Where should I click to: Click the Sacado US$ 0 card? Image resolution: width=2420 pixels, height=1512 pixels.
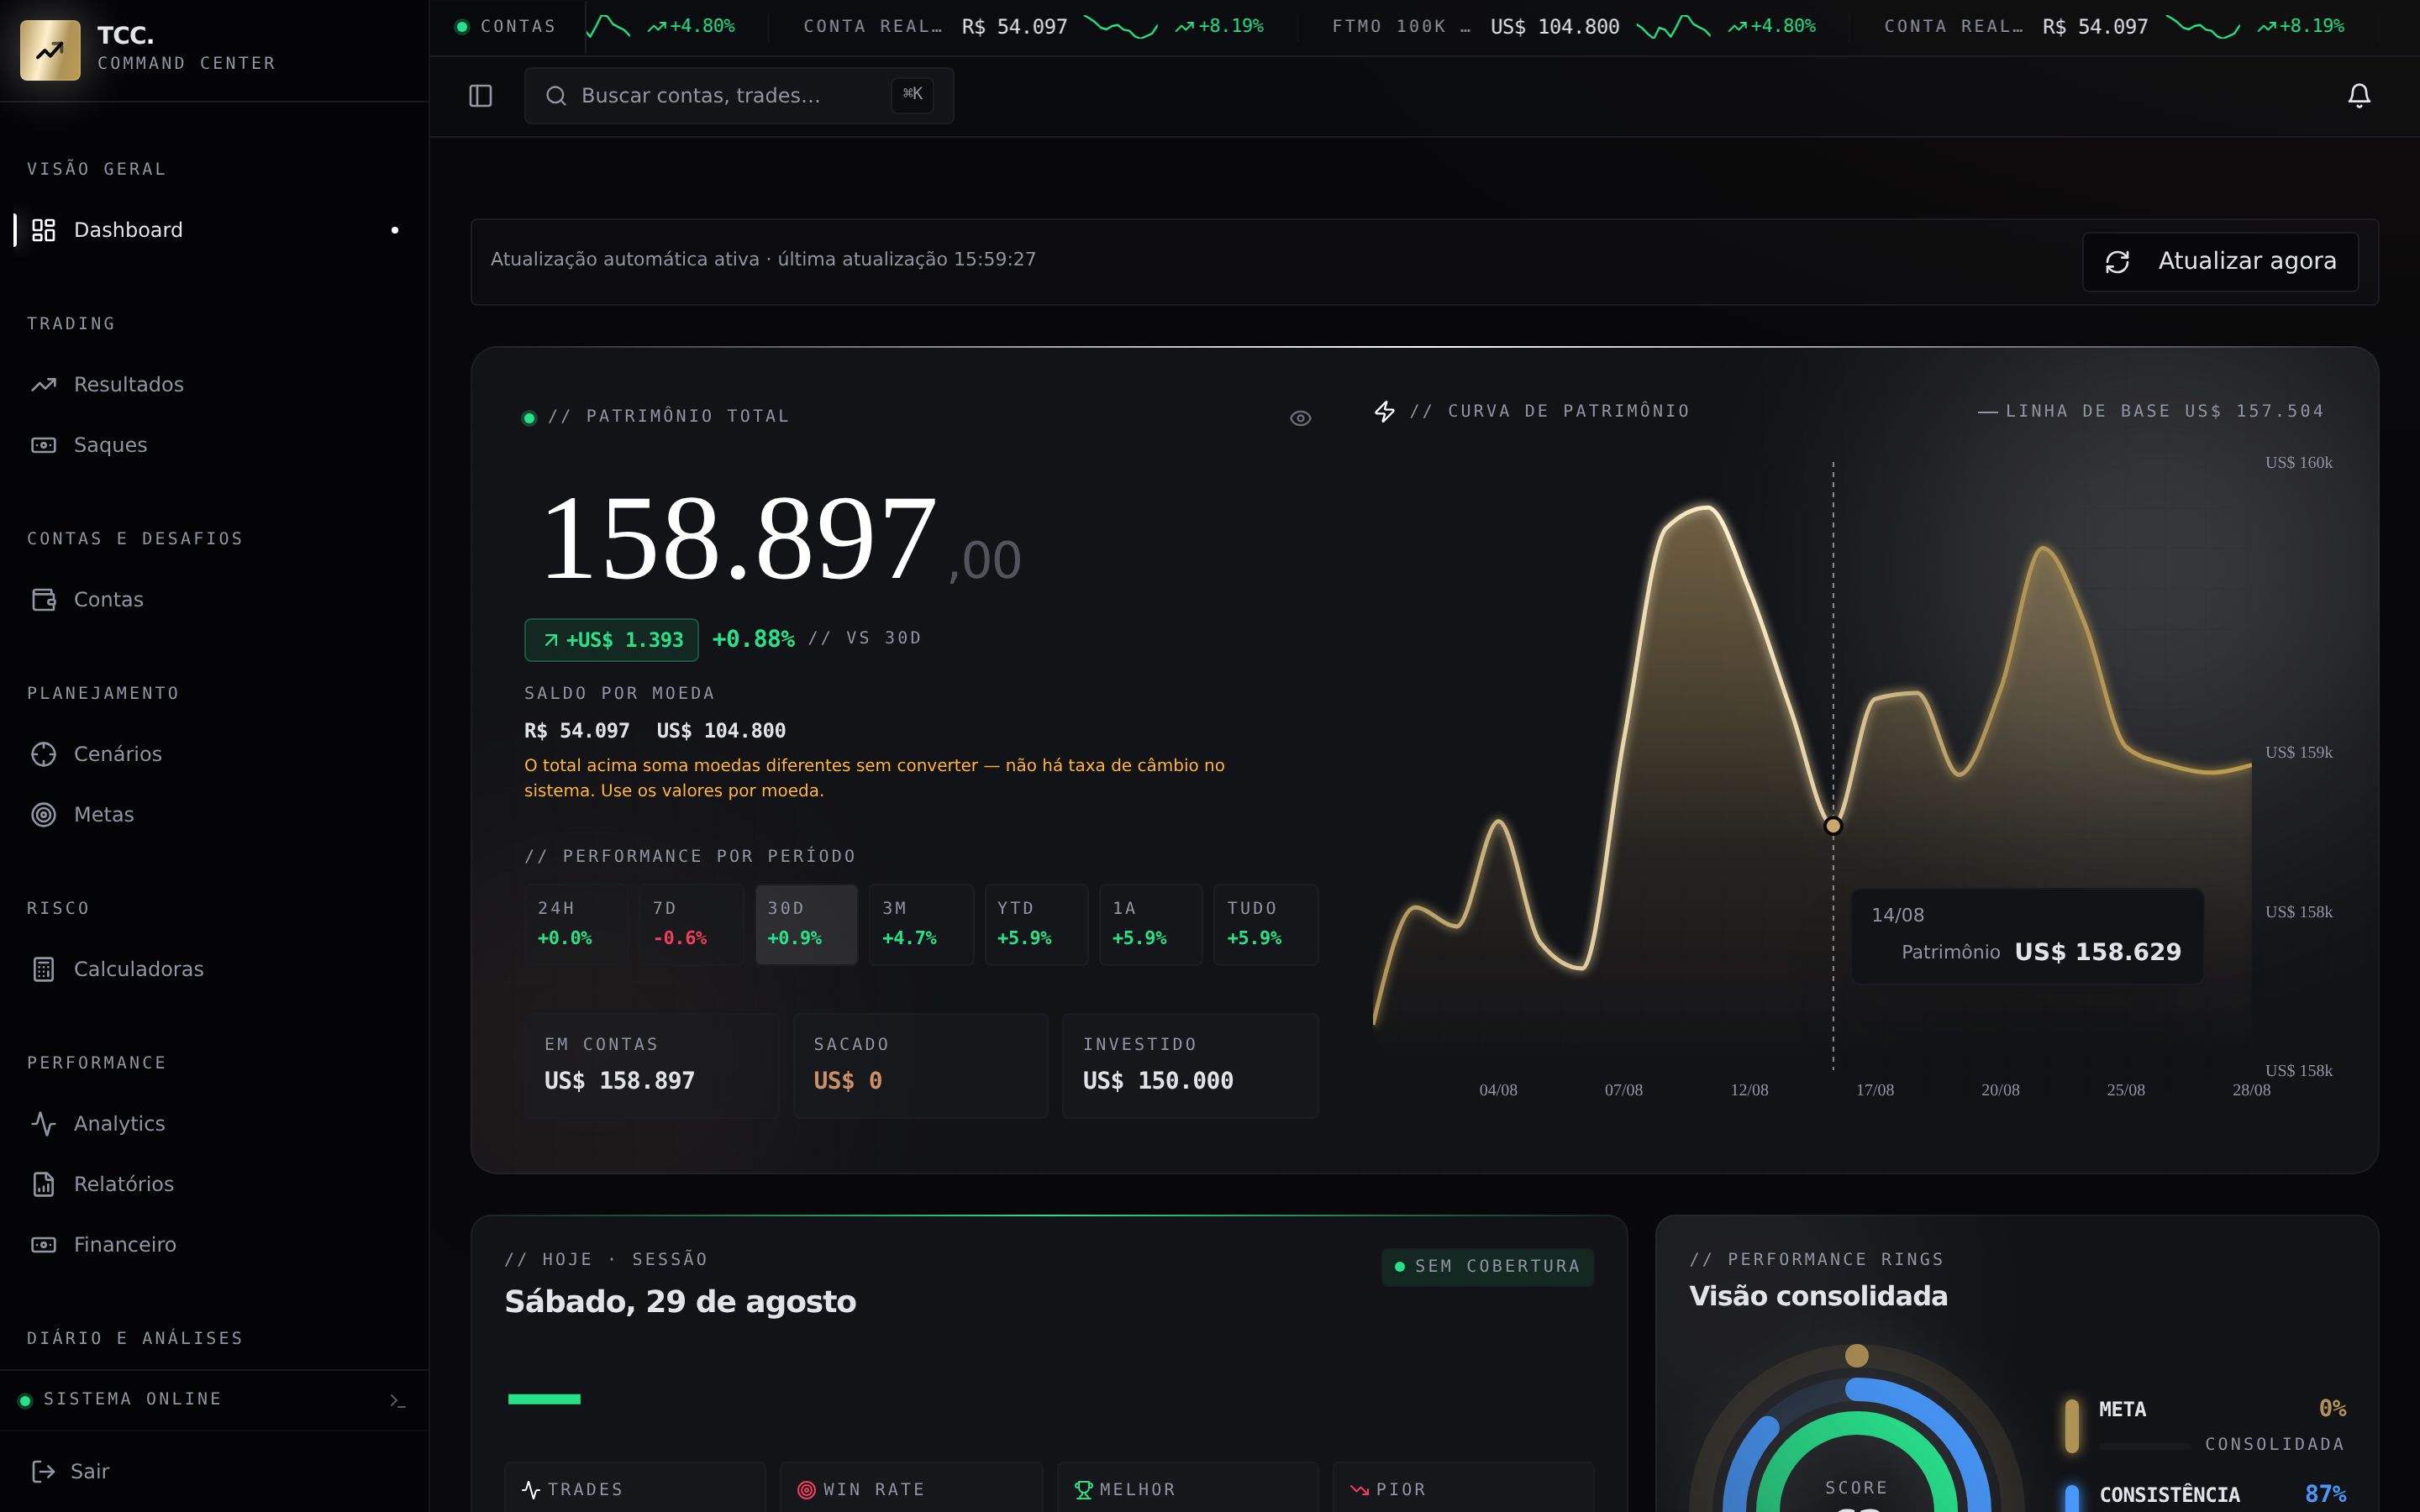point(920,1066)
